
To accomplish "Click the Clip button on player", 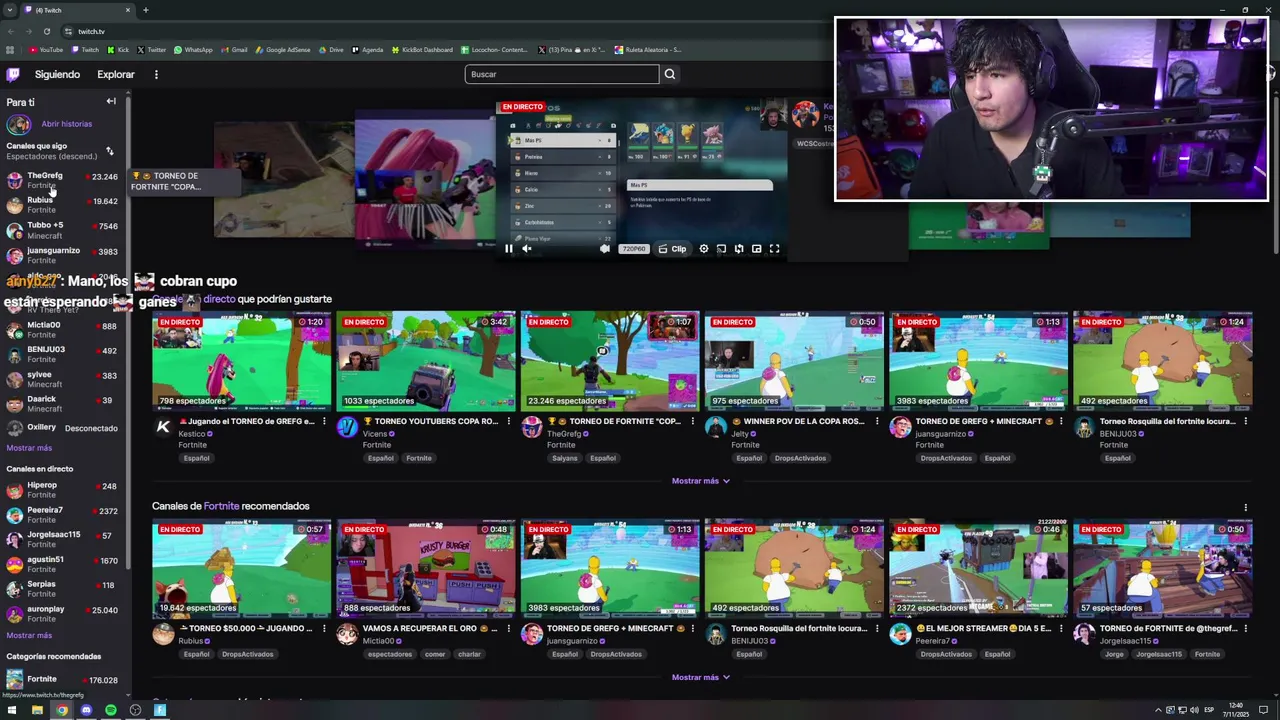I will [673, 249].
